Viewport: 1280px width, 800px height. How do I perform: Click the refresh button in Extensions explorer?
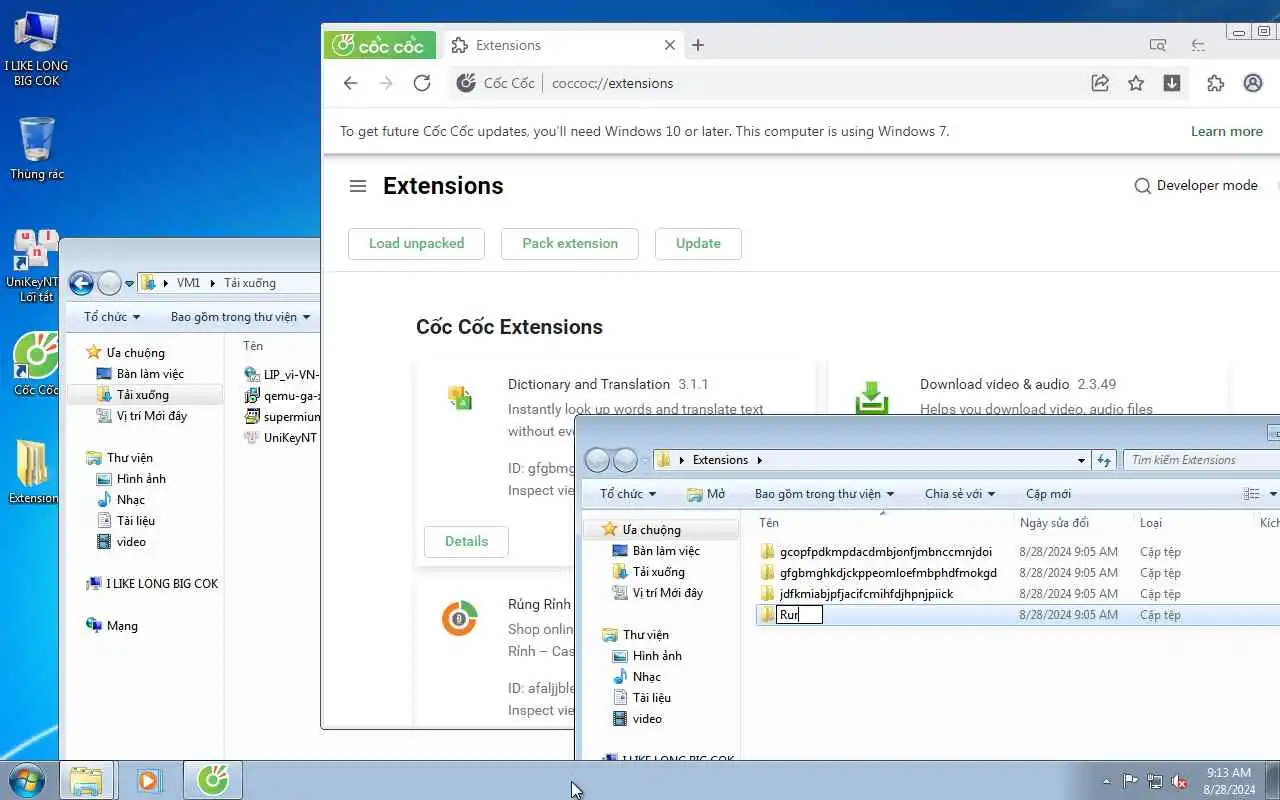tap(1104, 460)
